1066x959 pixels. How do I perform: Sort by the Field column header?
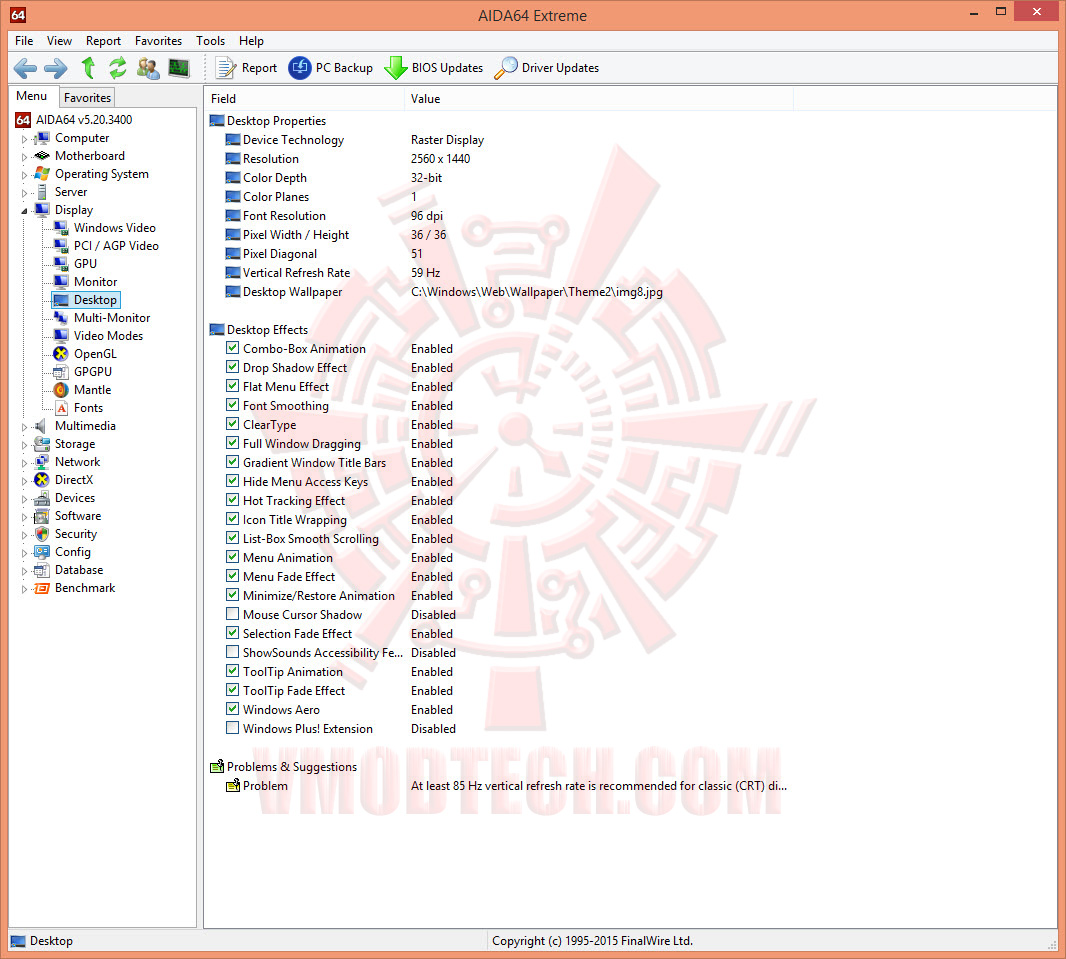304,99
